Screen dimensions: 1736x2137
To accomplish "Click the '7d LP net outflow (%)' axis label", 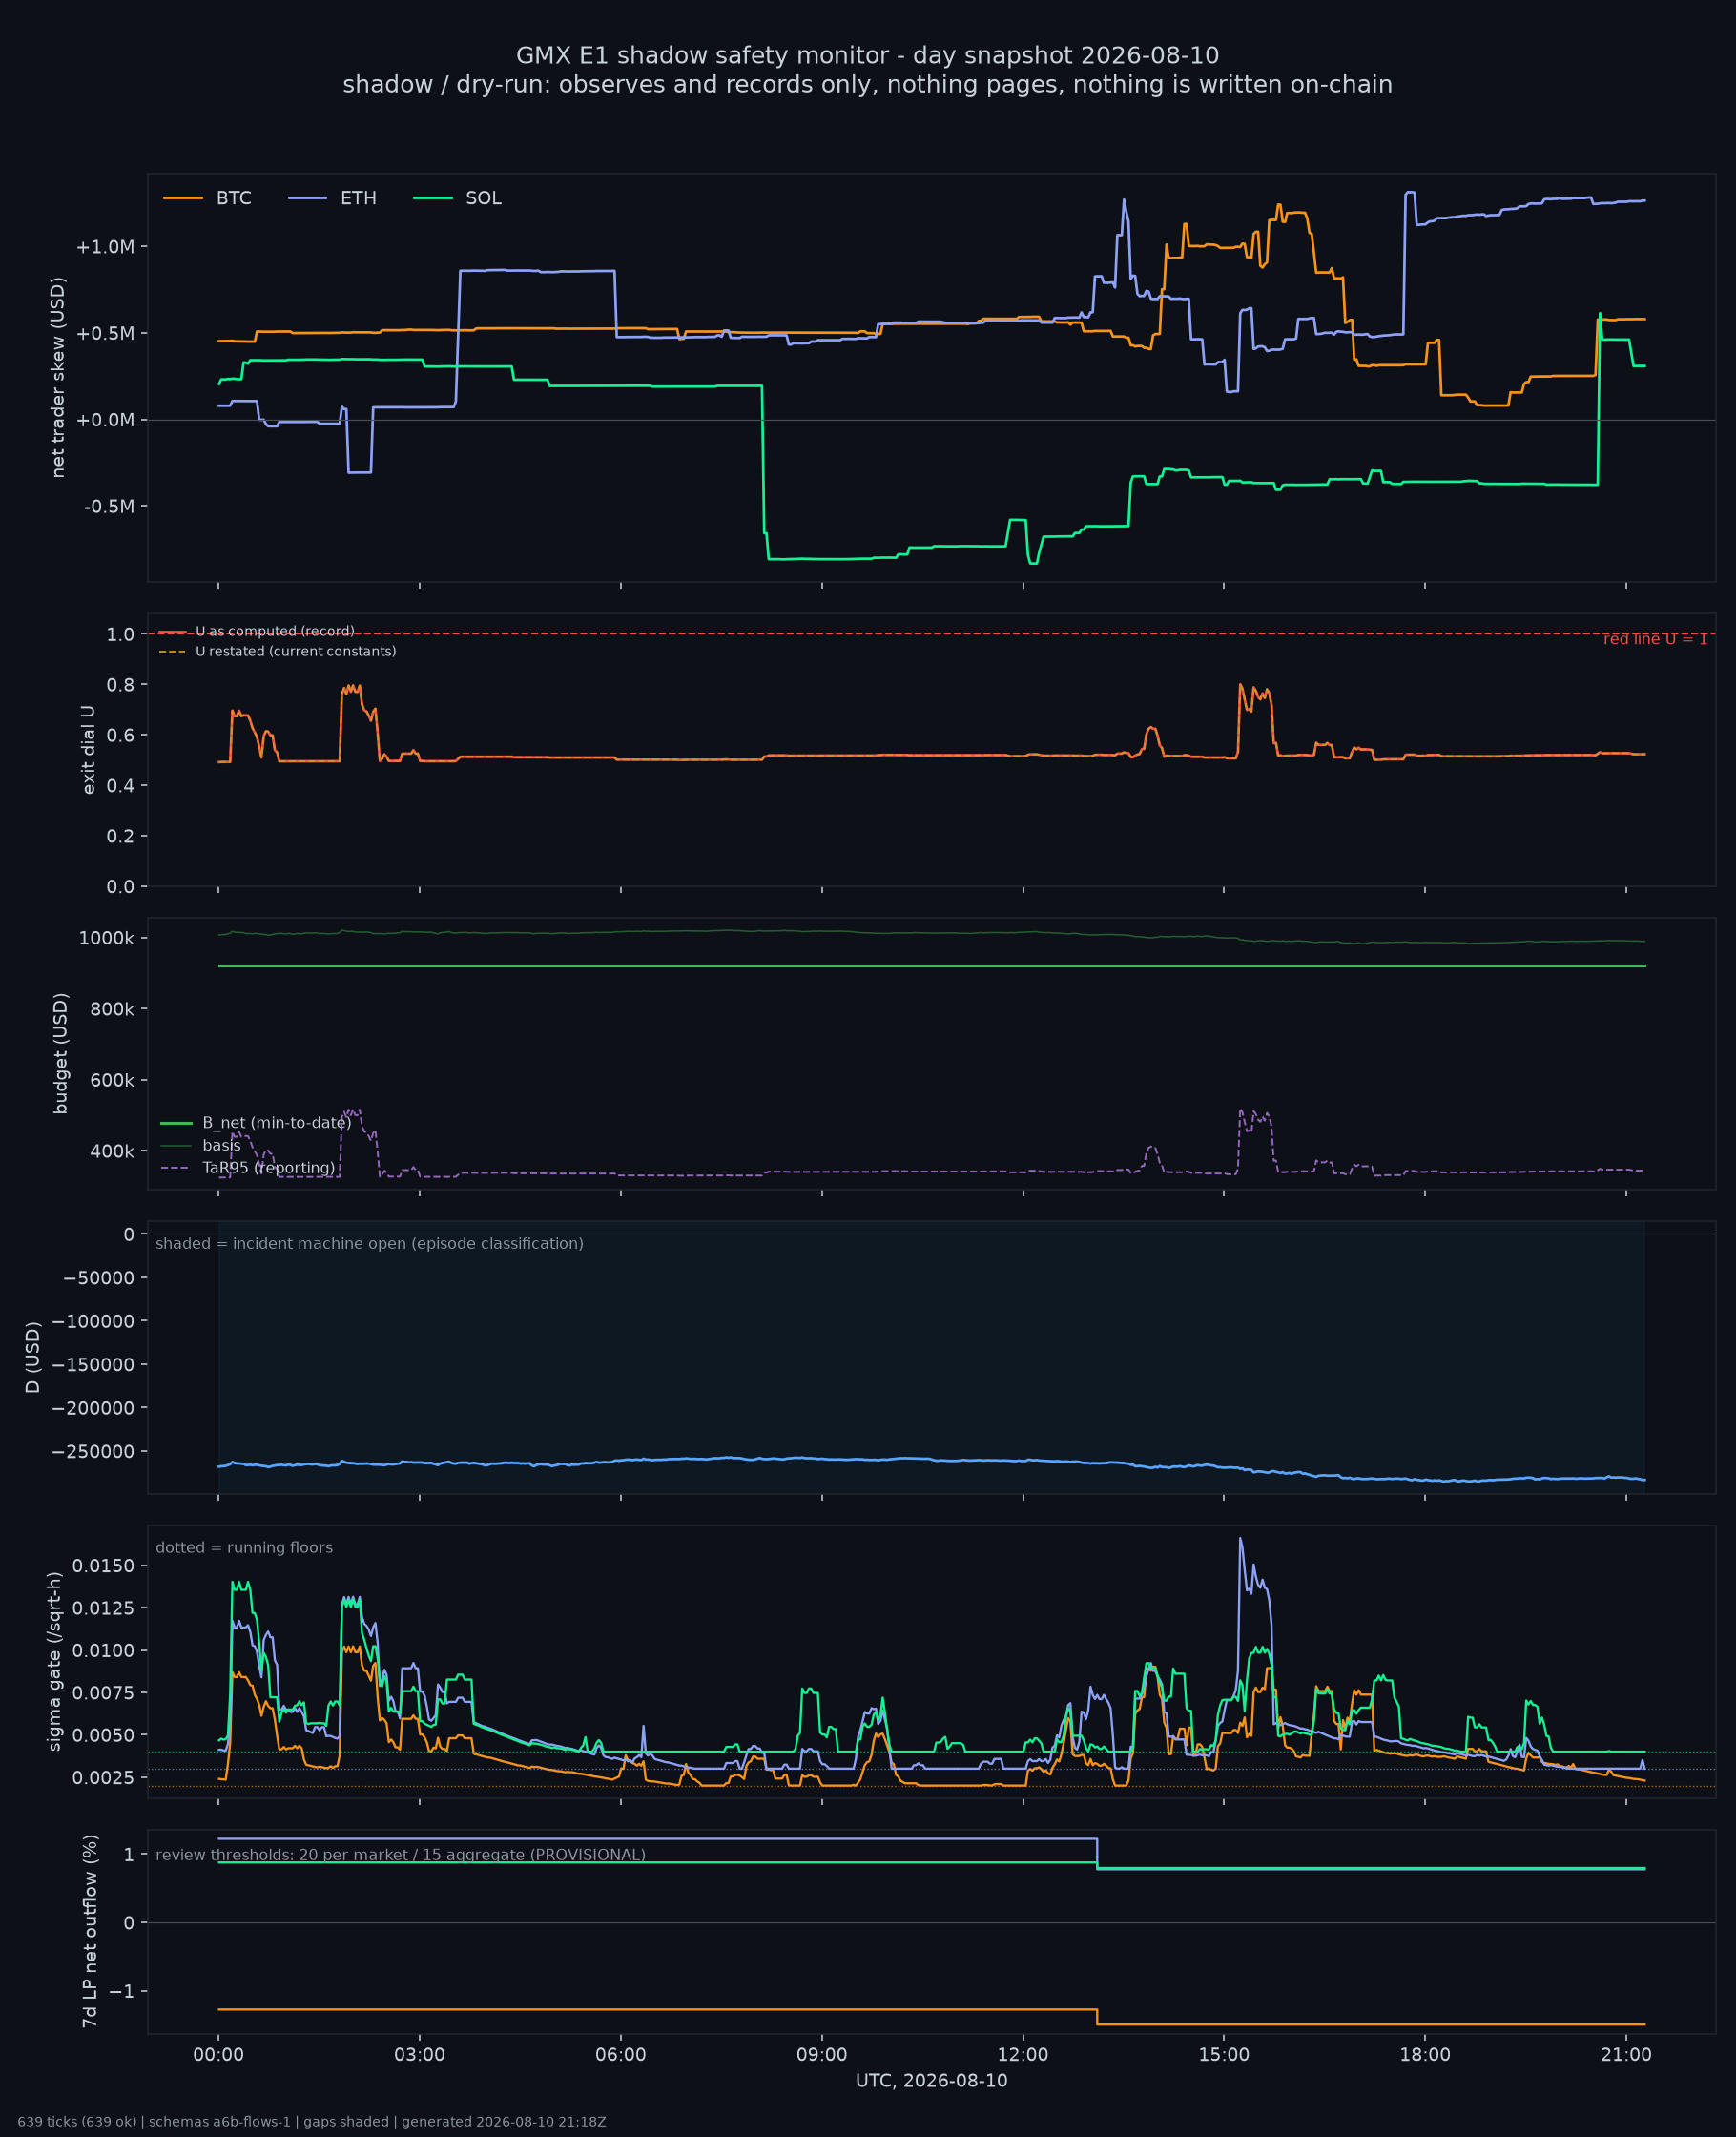I will pyautogui.click(x=90, y=1931).
